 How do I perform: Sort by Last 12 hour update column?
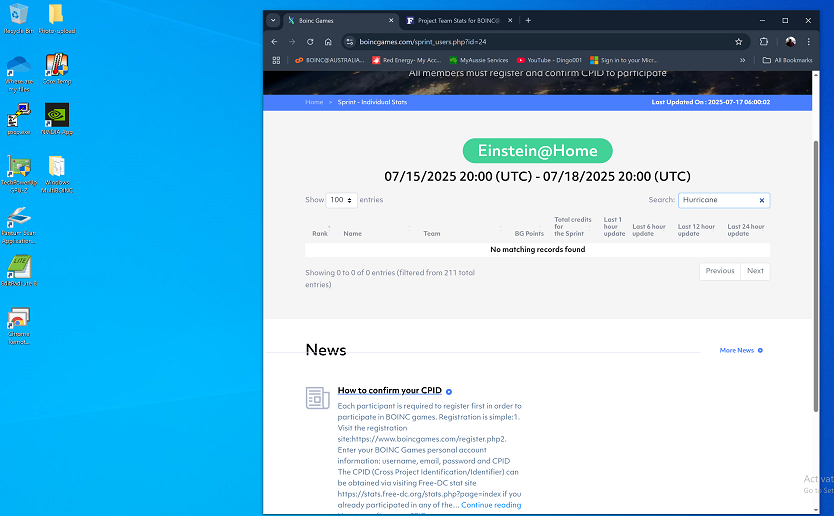[x=696, y=230]
